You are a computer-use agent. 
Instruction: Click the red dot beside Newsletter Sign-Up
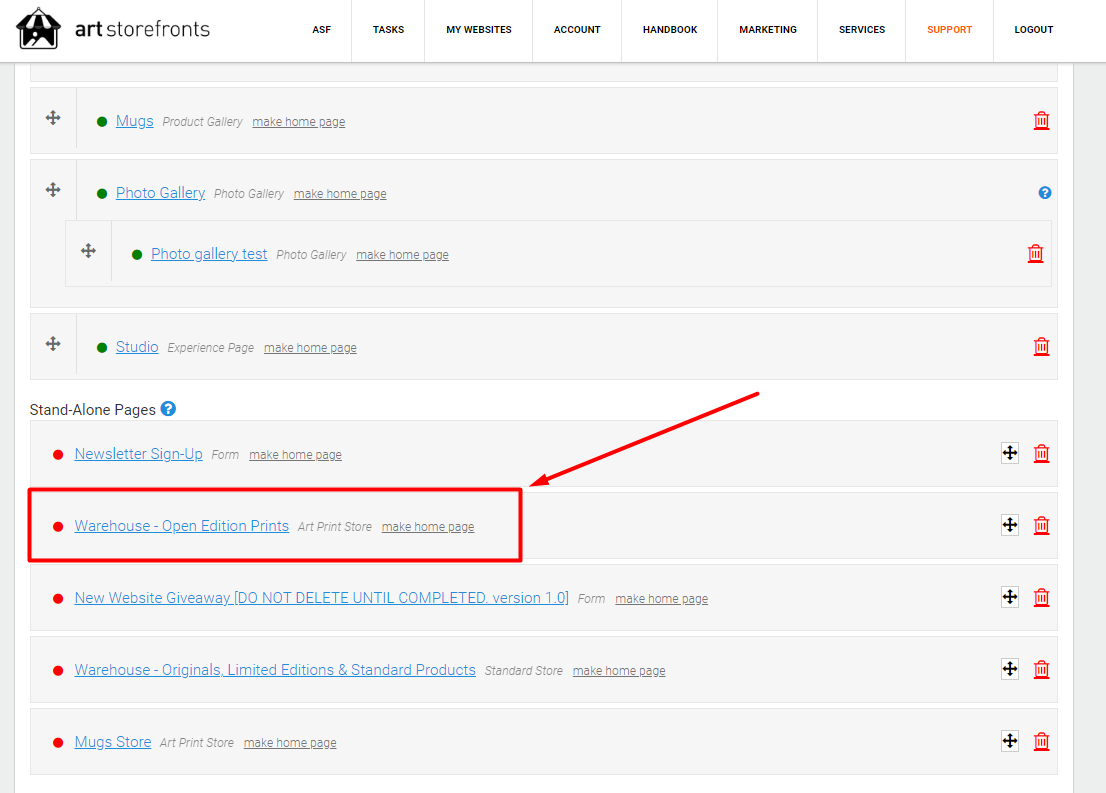click(x=57, y=453)
